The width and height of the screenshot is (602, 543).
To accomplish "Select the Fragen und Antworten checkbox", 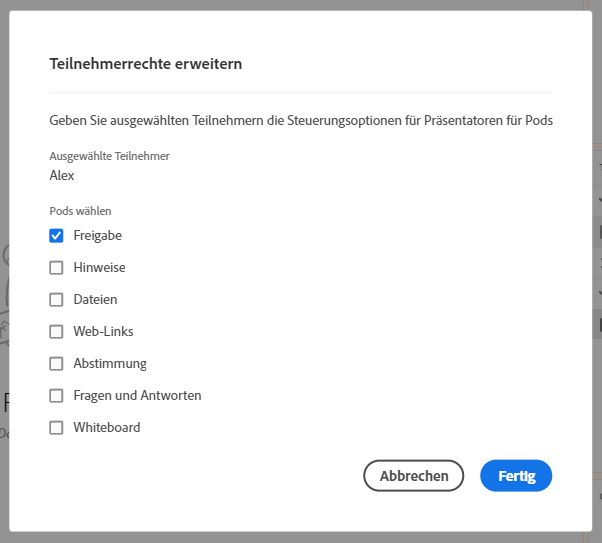I will point(57,396).
